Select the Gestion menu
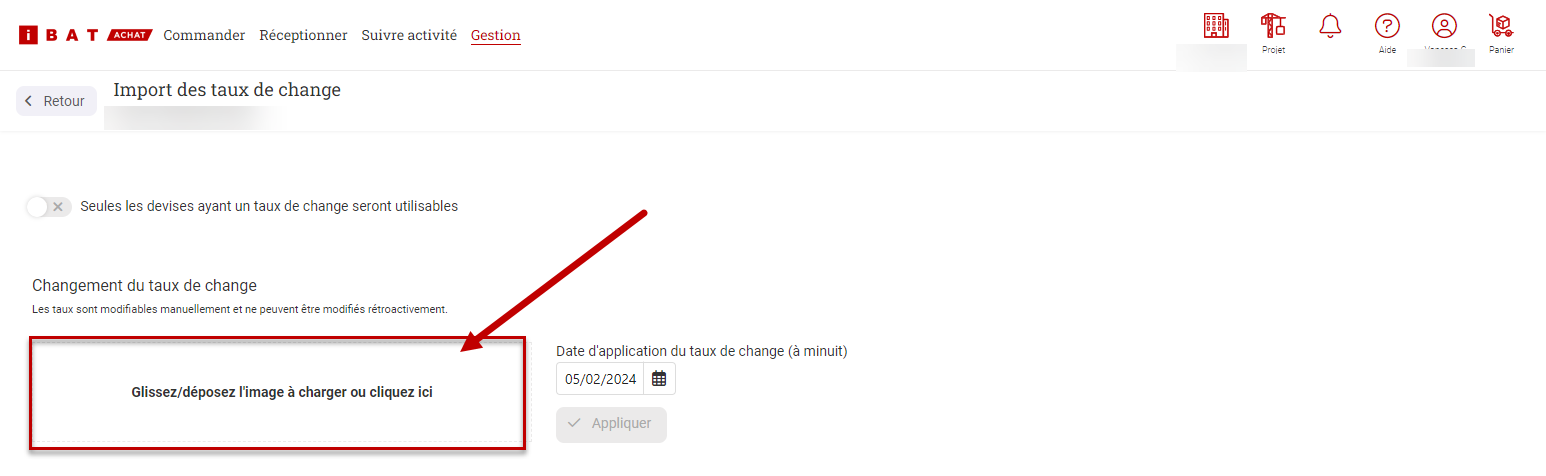Screen dimensions: 1546x476 tap(496, 35)
